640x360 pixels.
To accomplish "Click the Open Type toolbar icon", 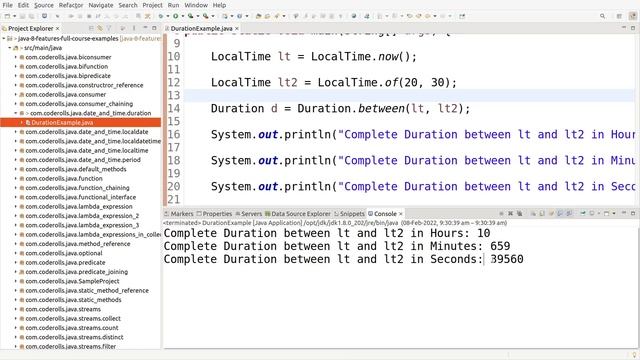I will coord(258,16).
